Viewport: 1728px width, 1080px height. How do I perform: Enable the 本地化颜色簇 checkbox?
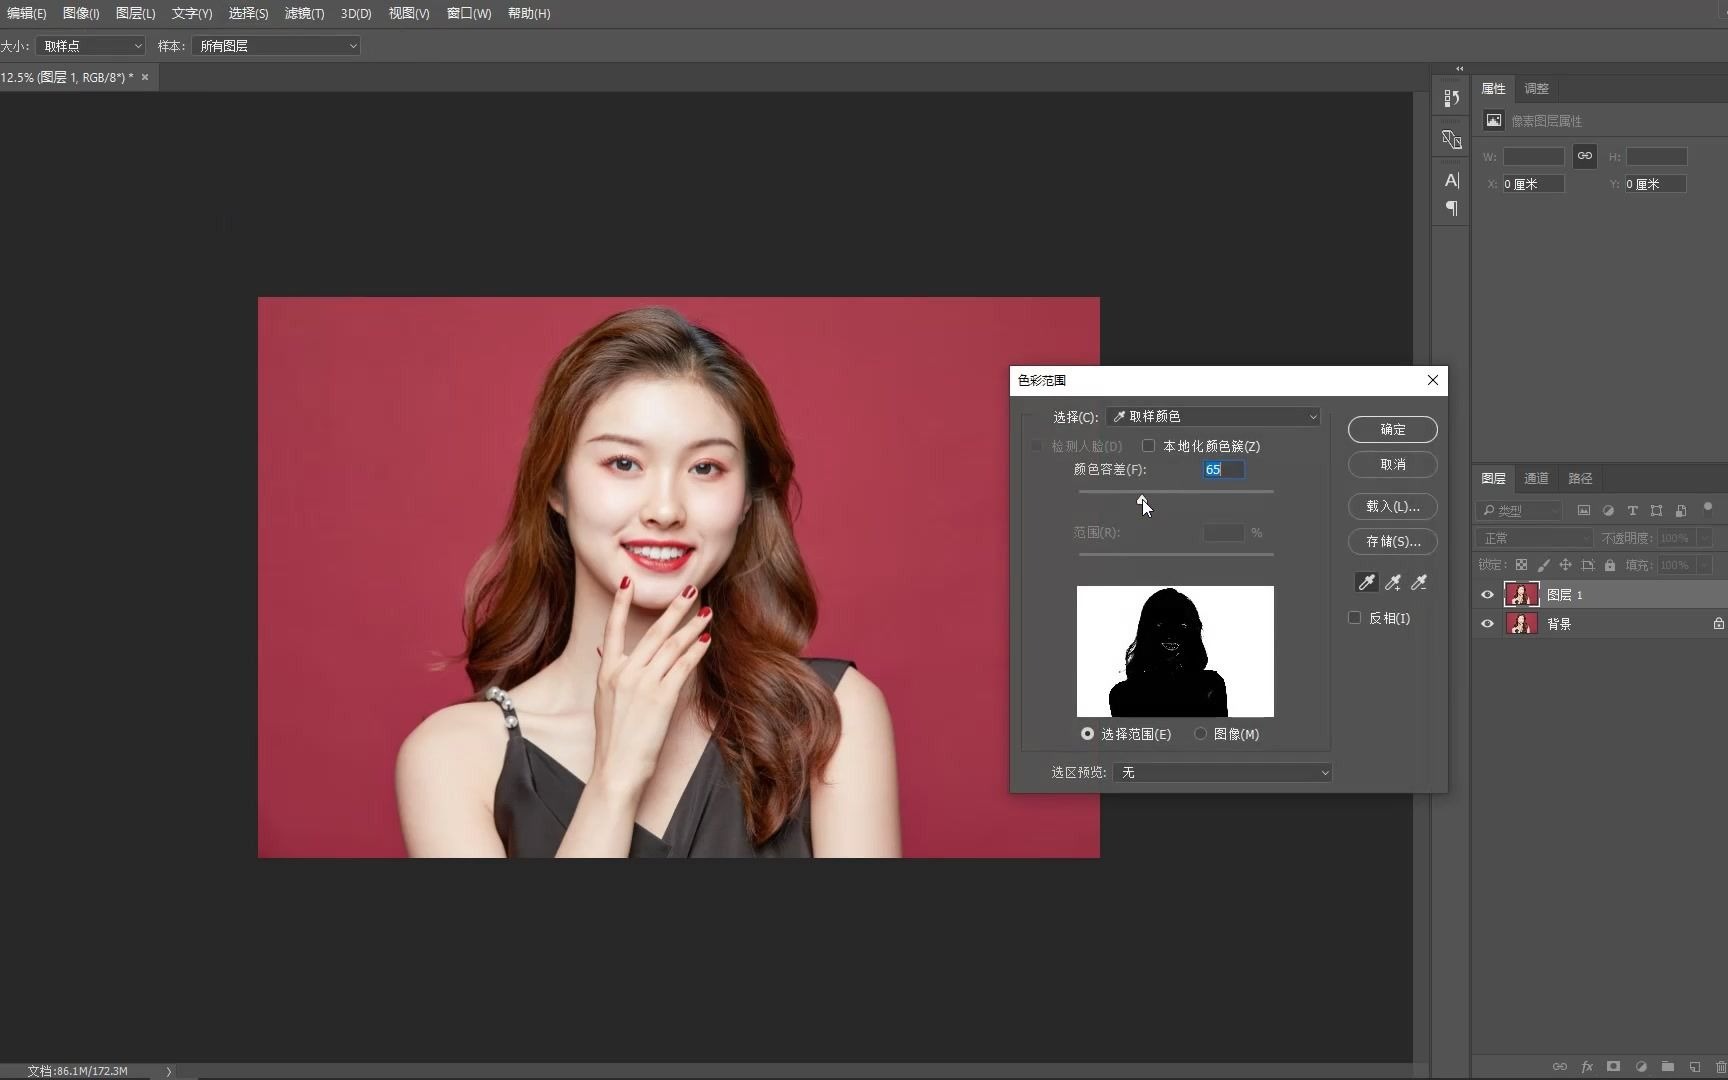(1149, 446)
